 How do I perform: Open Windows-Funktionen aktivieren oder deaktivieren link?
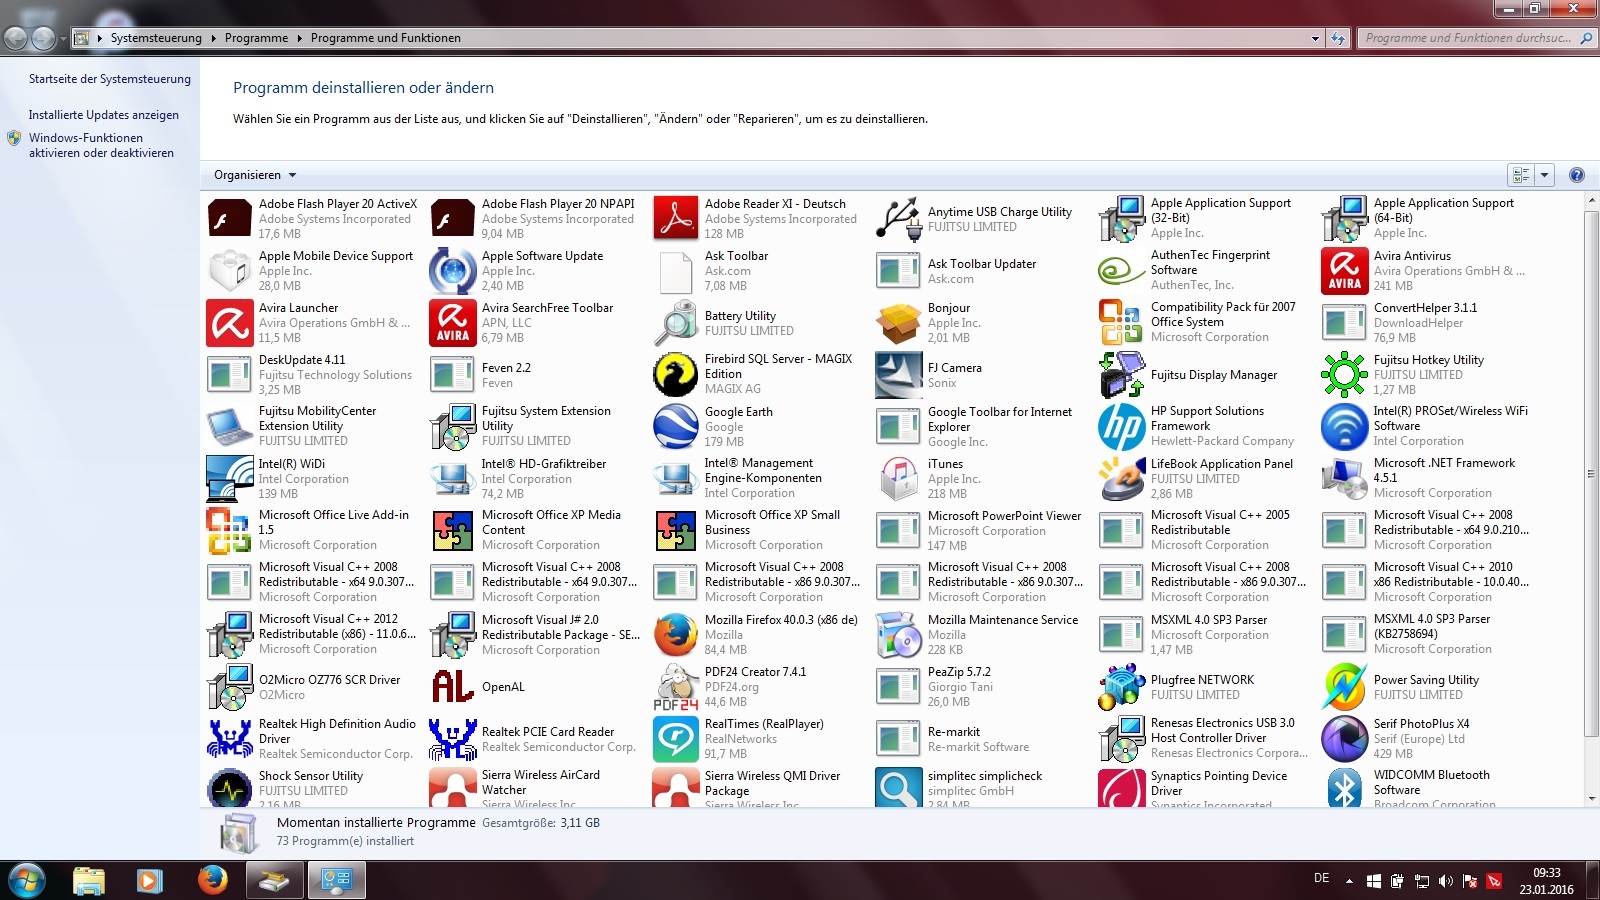coord(101,145)
